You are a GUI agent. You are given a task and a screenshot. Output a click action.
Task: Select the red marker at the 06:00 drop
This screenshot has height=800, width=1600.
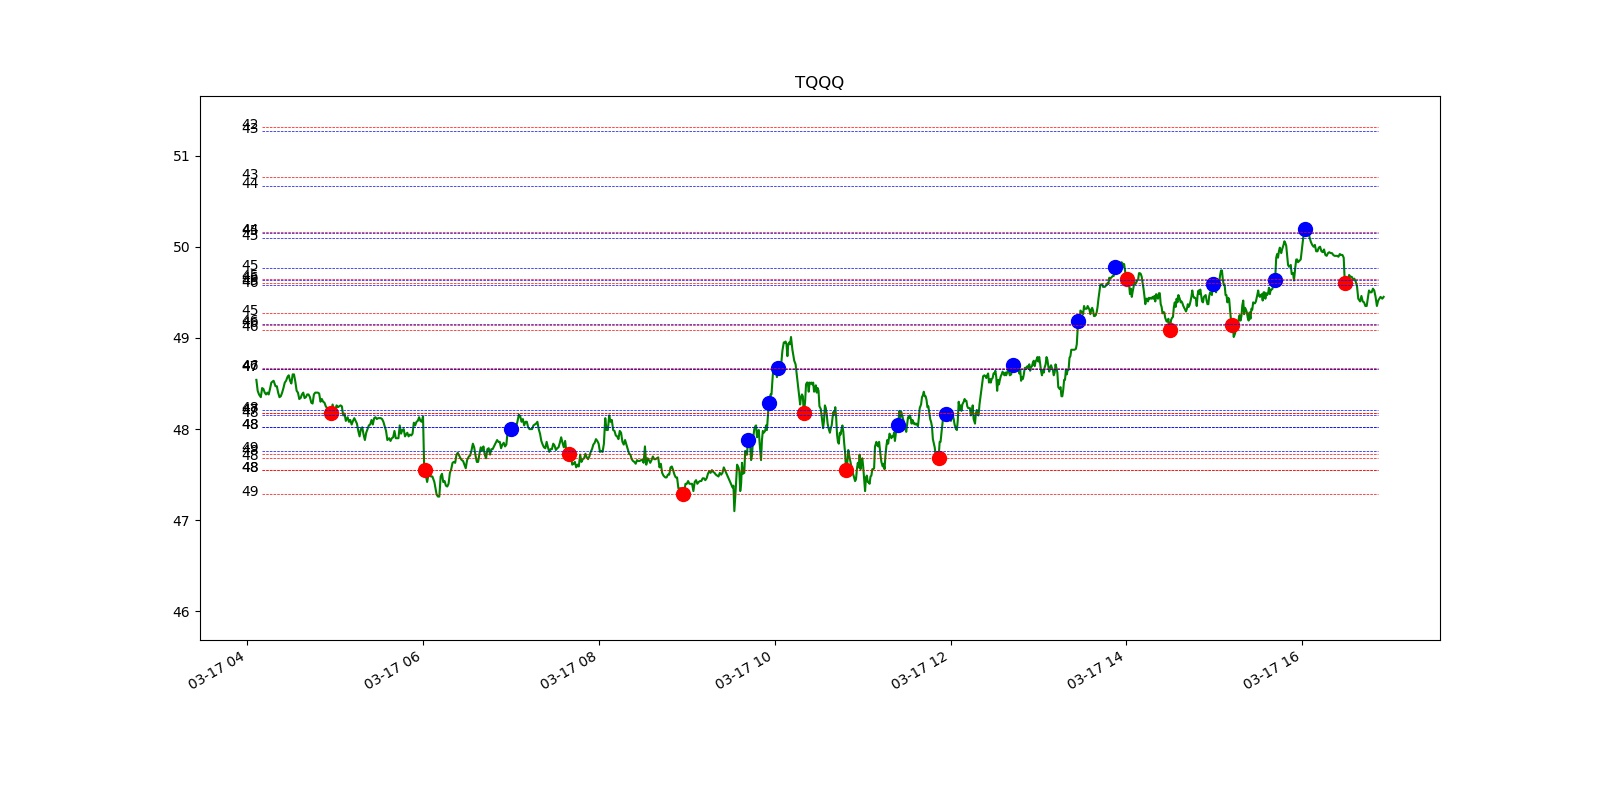425,470
